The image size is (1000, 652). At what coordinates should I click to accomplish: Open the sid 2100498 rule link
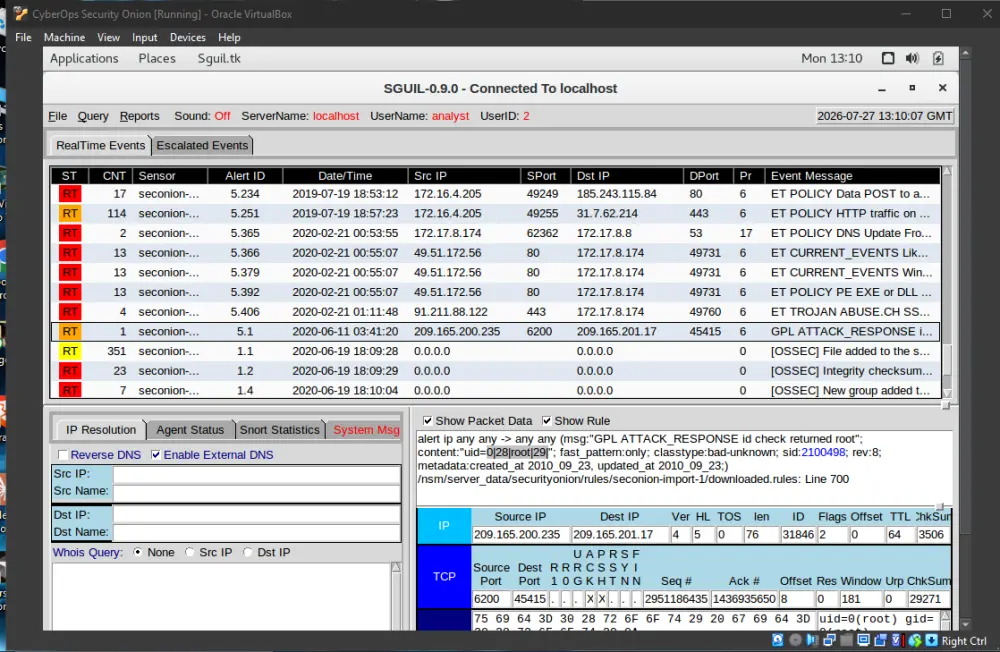click(x=823, y=452)
